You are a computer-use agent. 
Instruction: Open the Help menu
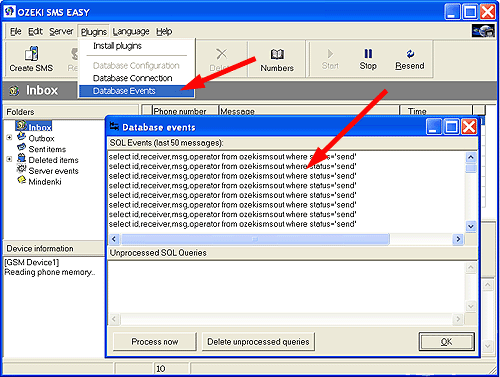point(164,31)
